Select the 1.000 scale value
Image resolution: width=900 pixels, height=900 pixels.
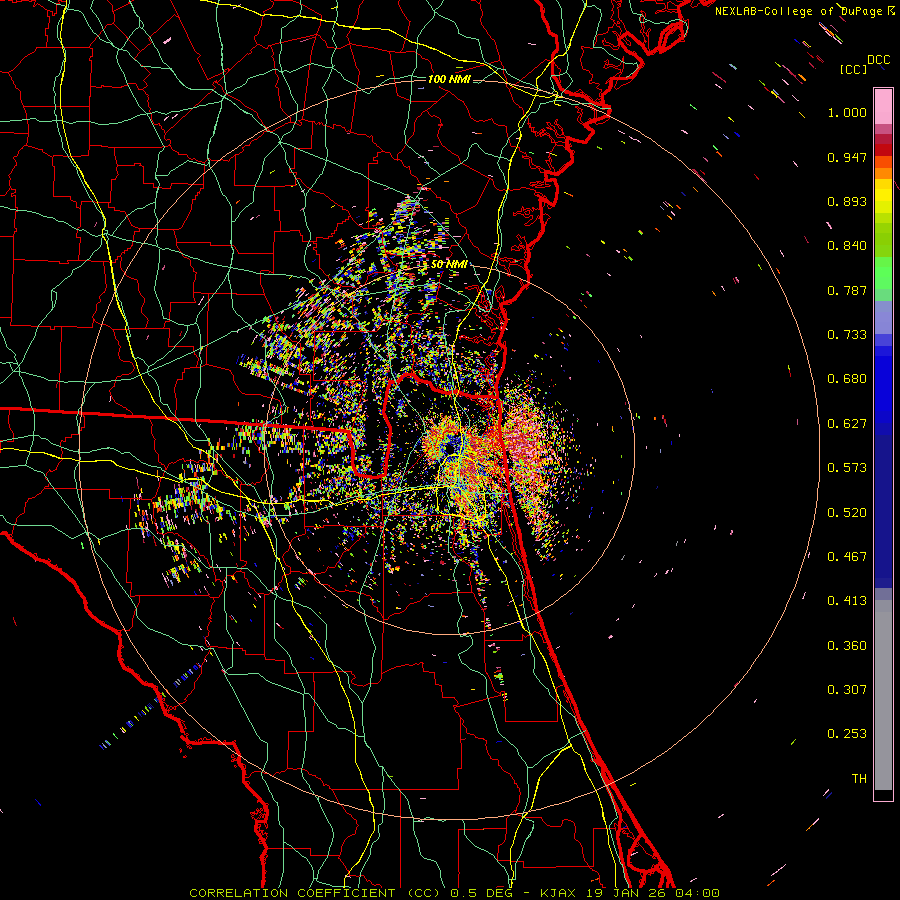pos(847,112)
